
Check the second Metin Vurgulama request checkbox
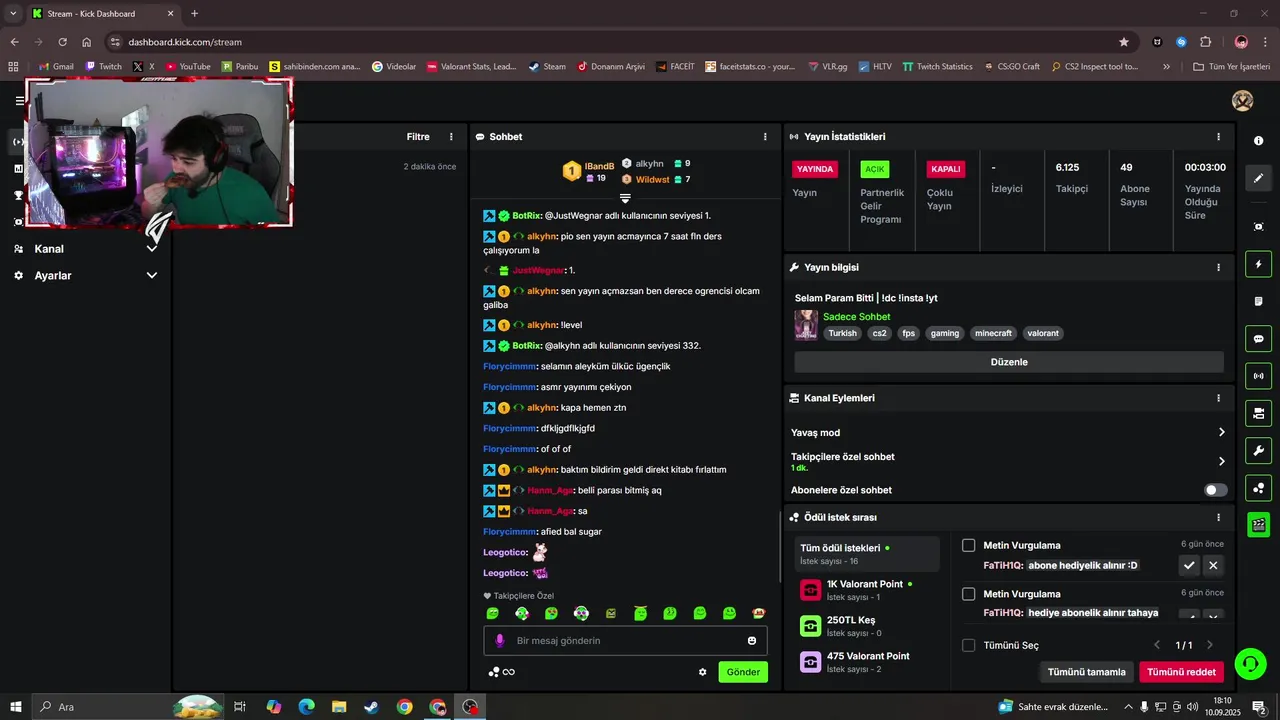tap(968, 594)
